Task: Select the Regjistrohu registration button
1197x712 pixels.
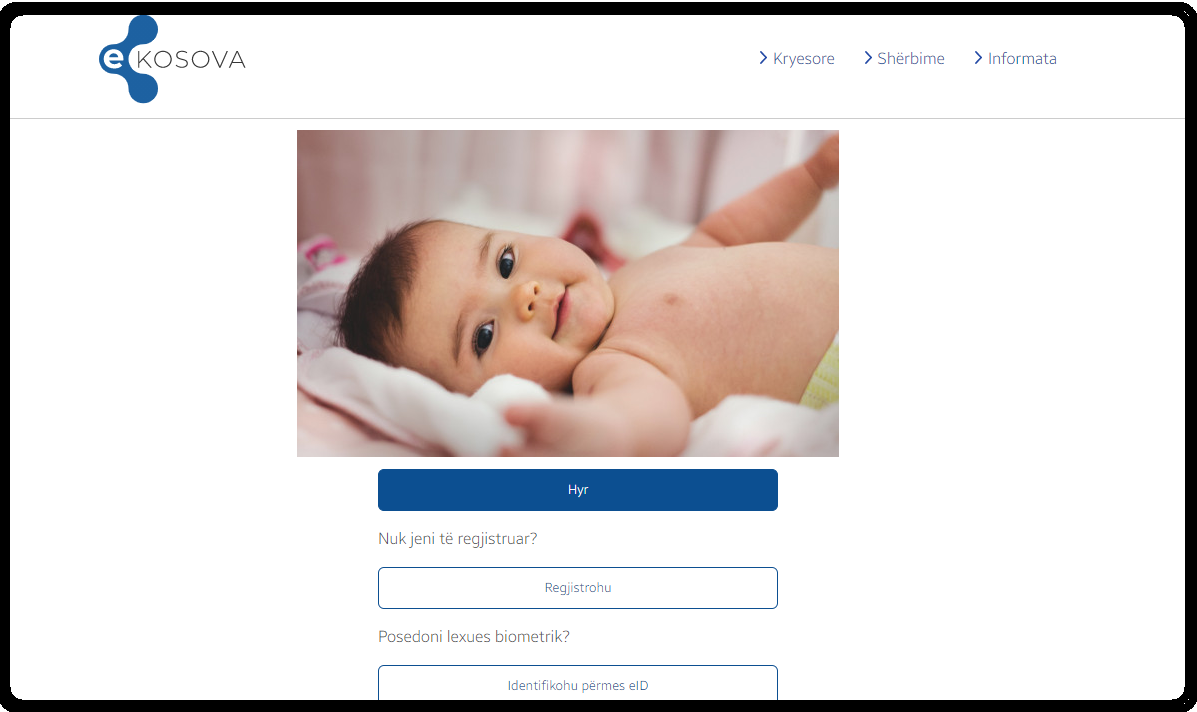Action: [578, 588]
